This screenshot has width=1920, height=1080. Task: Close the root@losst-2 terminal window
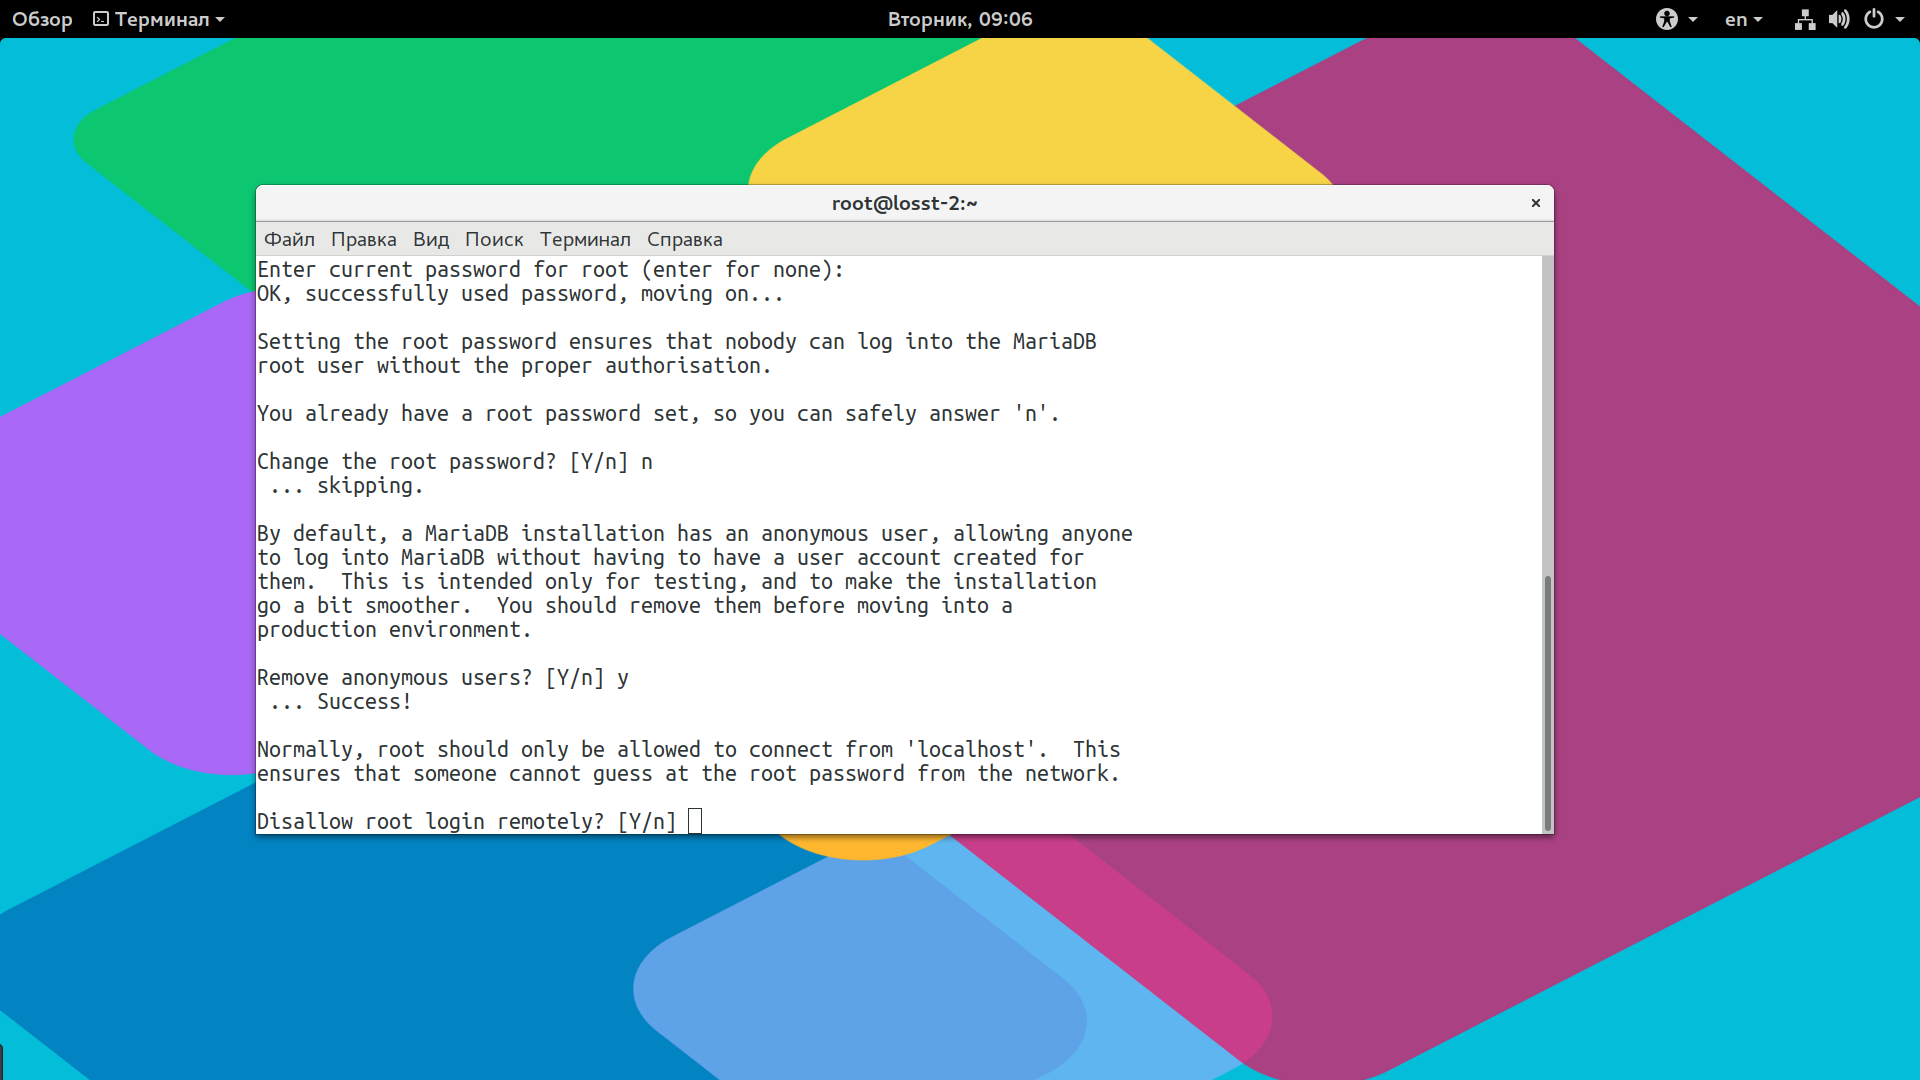coord(1536,203)
